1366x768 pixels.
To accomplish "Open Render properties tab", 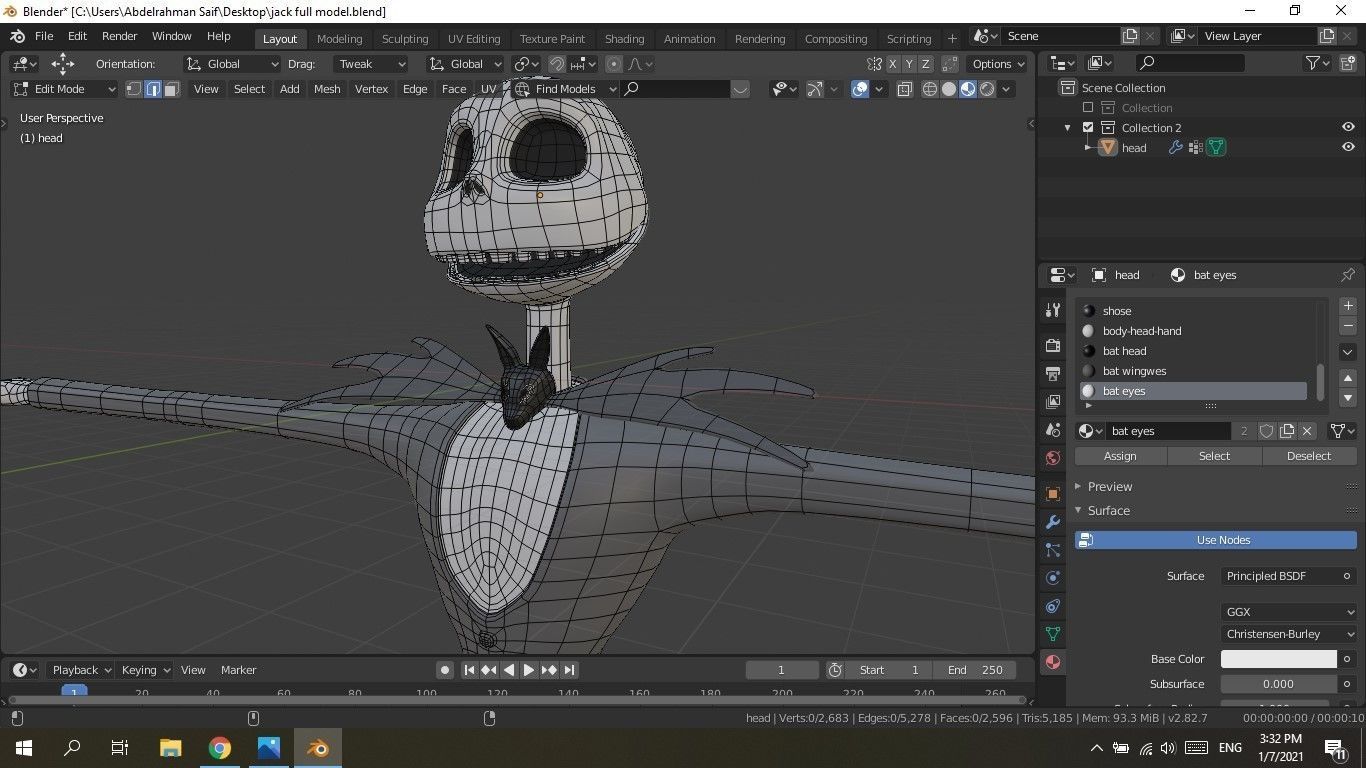I will coord(1052,345).
